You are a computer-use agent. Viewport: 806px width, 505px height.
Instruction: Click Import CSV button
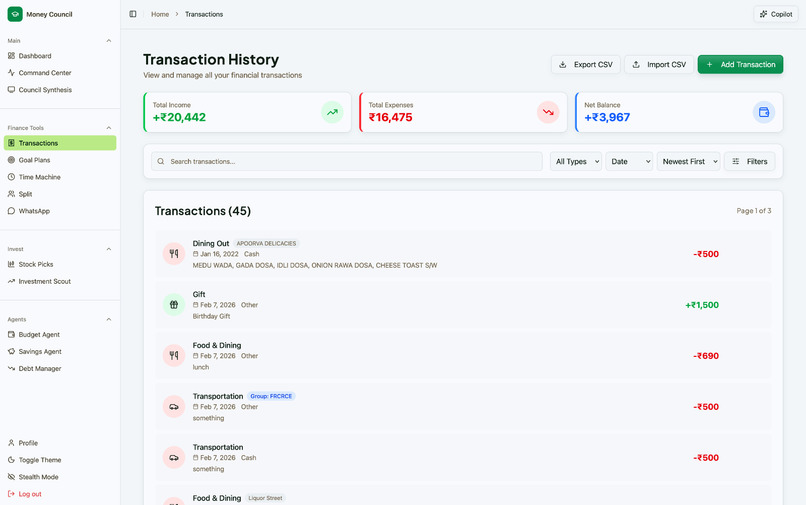pyautogui.click(x=659, y=64)
